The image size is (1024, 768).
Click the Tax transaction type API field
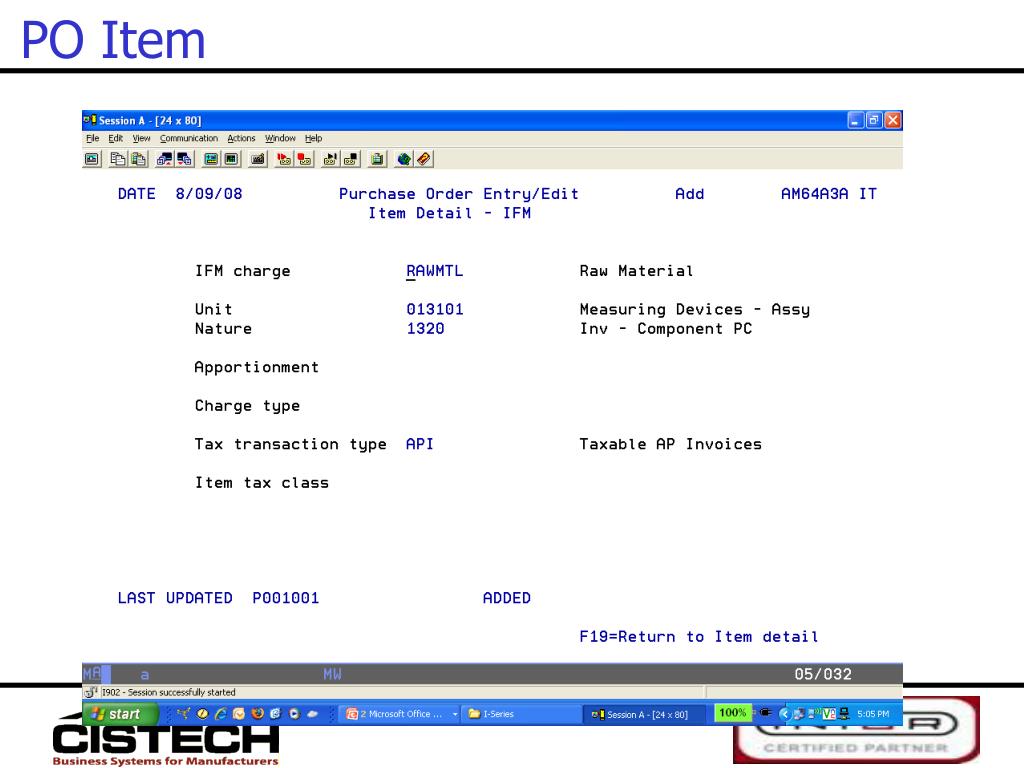click(419, 444)
